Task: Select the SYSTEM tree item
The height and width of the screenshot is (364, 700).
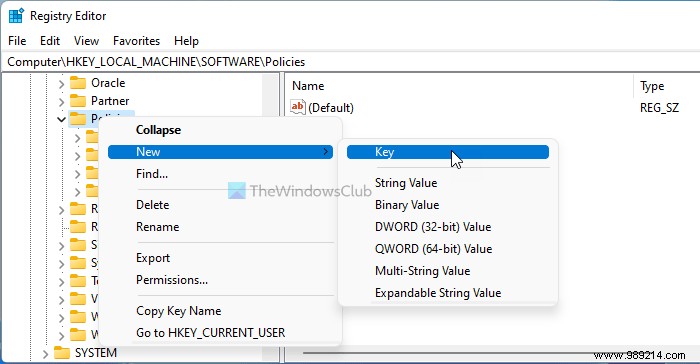Action: click(x=96, y=353)
